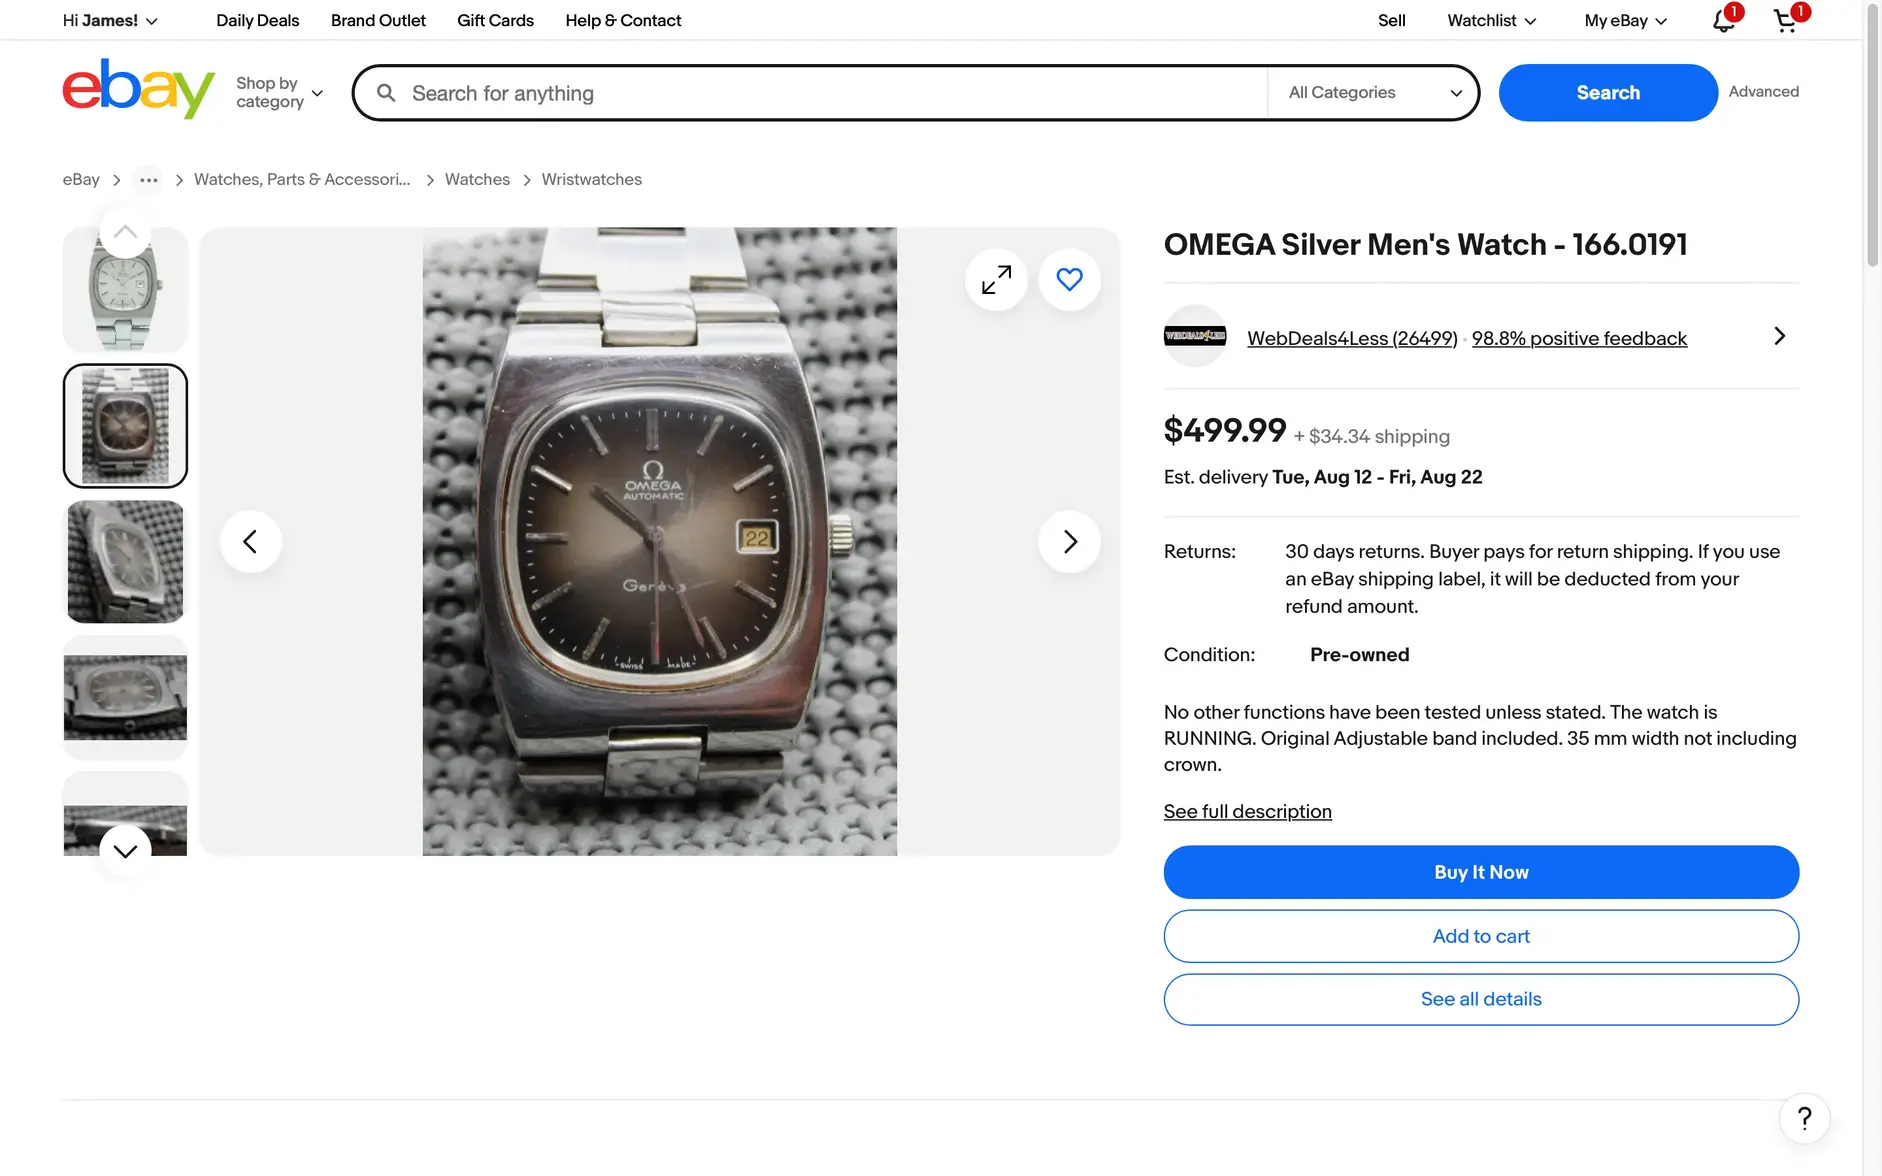Expand the collapsed breadcrumb ellipsis
The width and height of the screenshot is (1882, 1176).
[148, 180]
